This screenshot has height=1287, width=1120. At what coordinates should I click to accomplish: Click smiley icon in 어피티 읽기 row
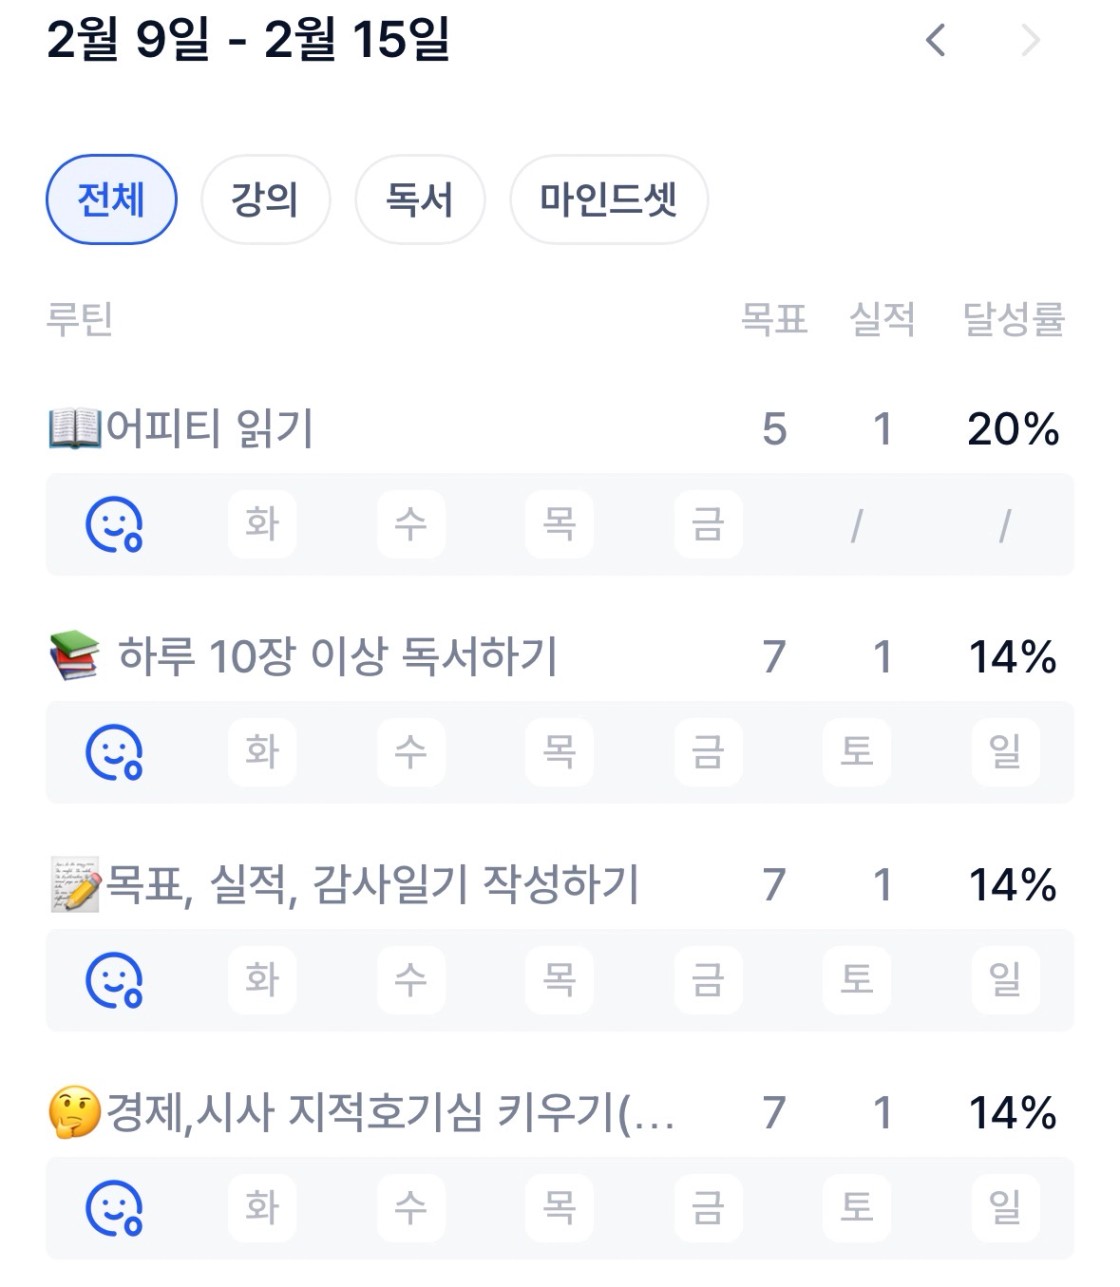pyautogui.click(x=114, y=525)
